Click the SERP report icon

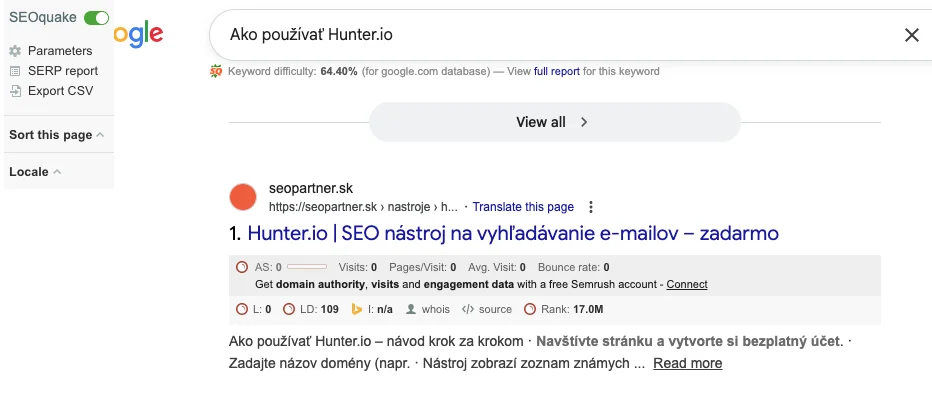(15, 71)
